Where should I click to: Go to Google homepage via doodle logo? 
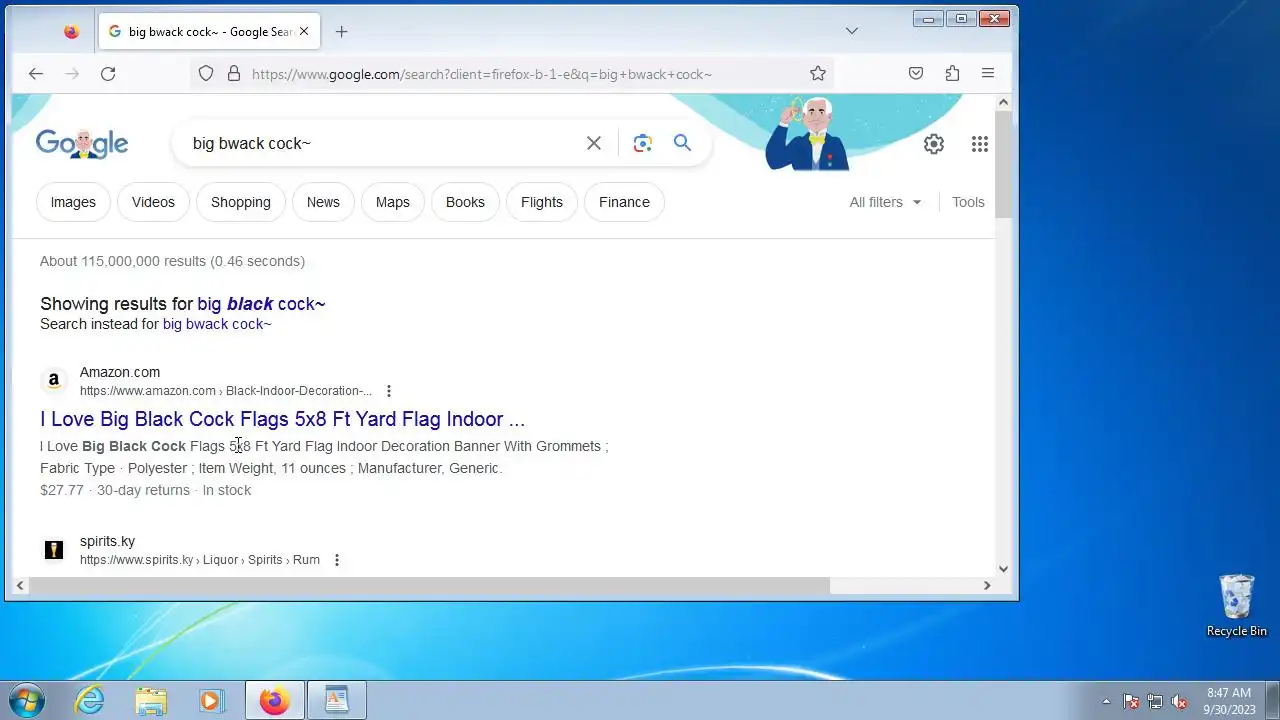[82, 144]
